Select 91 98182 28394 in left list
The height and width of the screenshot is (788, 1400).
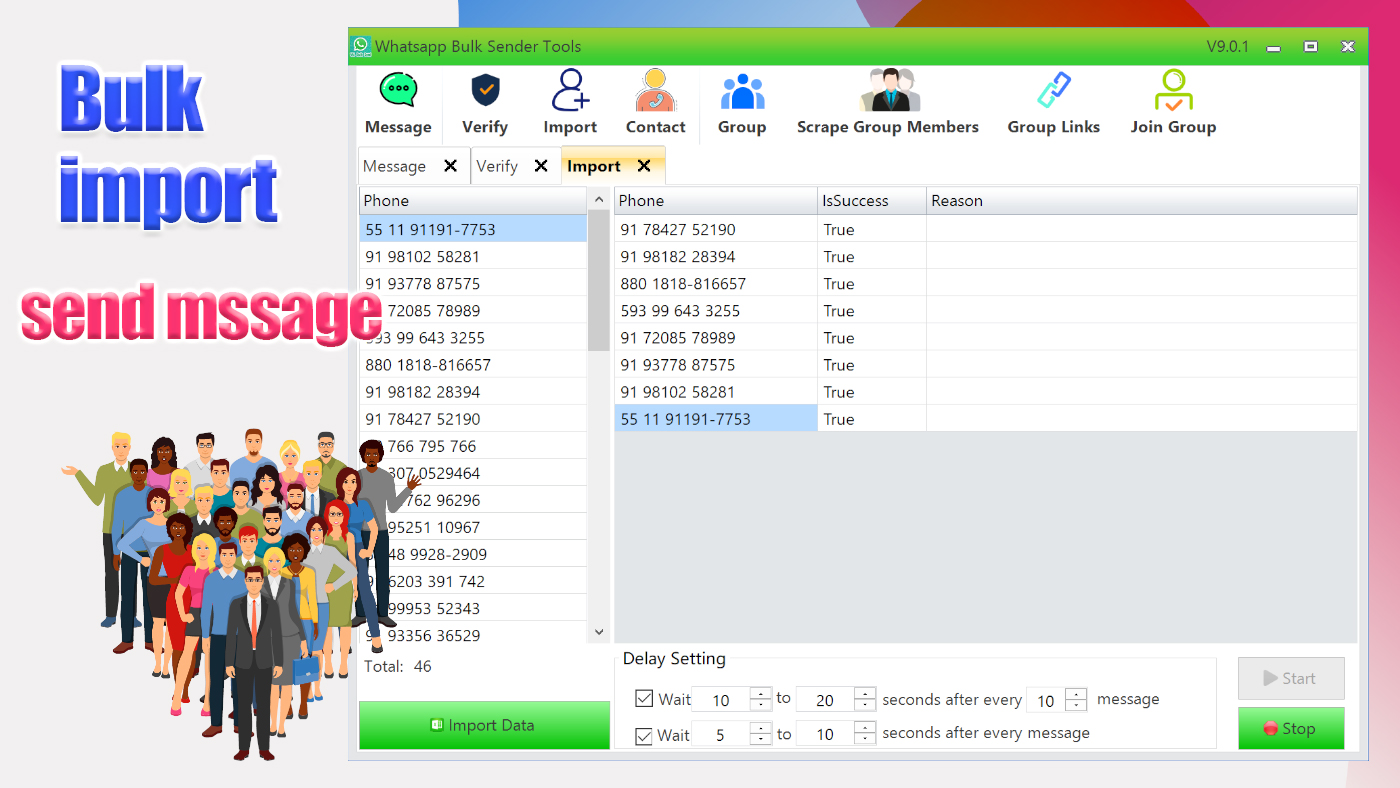pos(473,391)
